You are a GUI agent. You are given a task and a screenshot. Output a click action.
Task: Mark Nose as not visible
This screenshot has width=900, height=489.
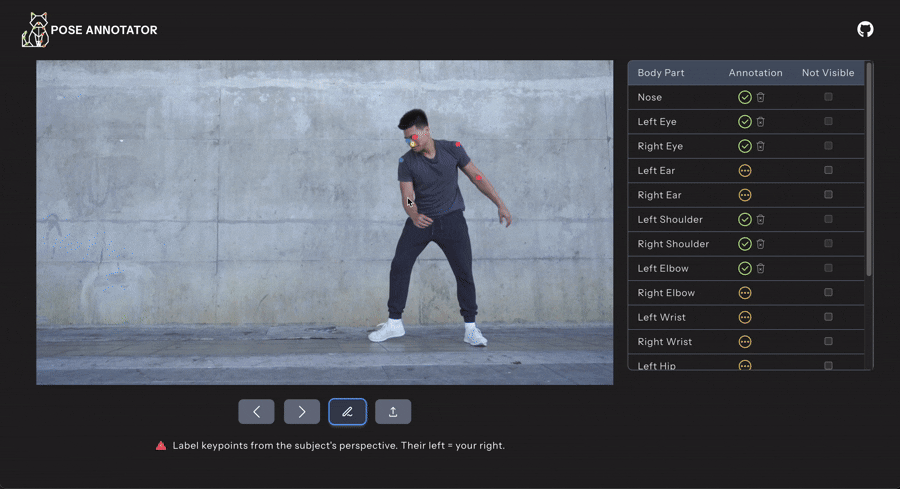828,97
